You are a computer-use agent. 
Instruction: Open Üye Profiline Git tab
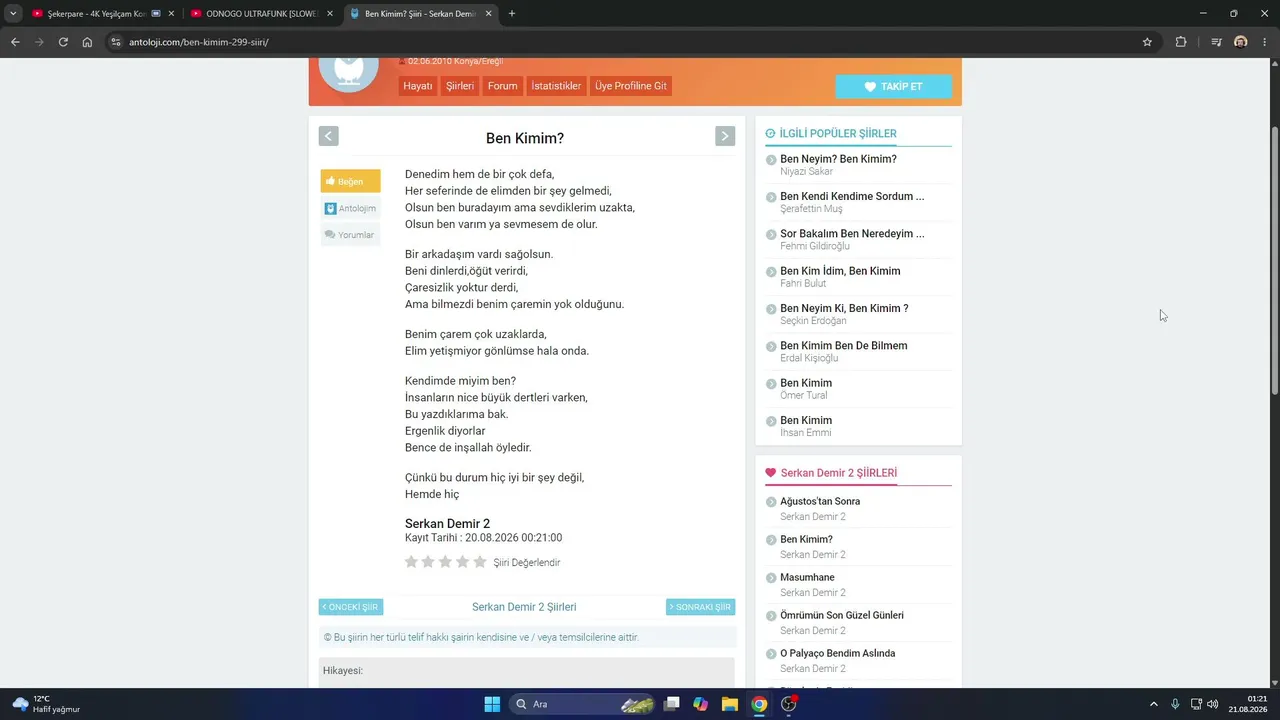click(631, 86)
